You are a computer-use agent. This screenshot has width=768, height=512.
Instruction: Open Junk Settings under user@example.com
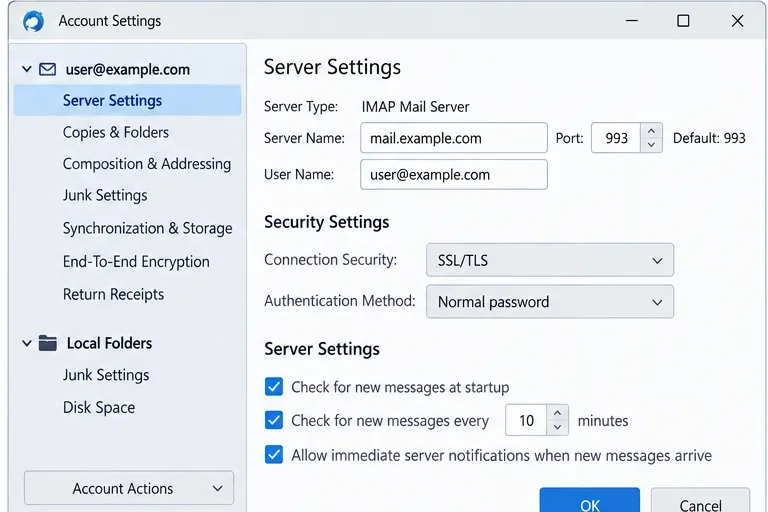(105, 195)
